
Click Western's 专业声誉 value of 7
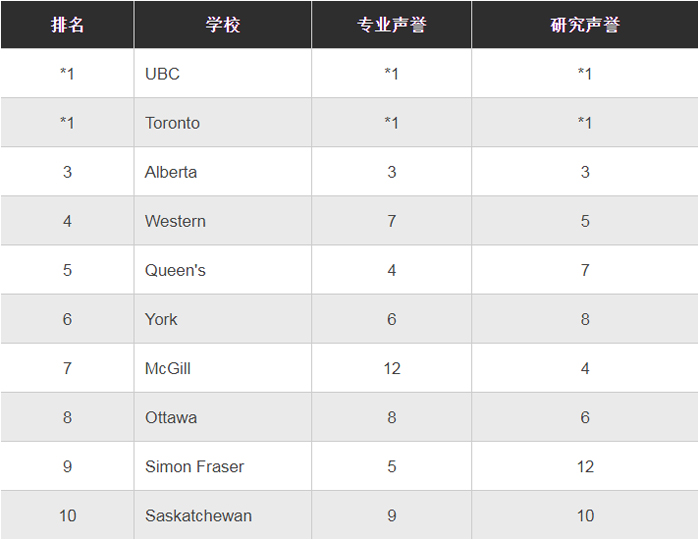click(392, 221)
